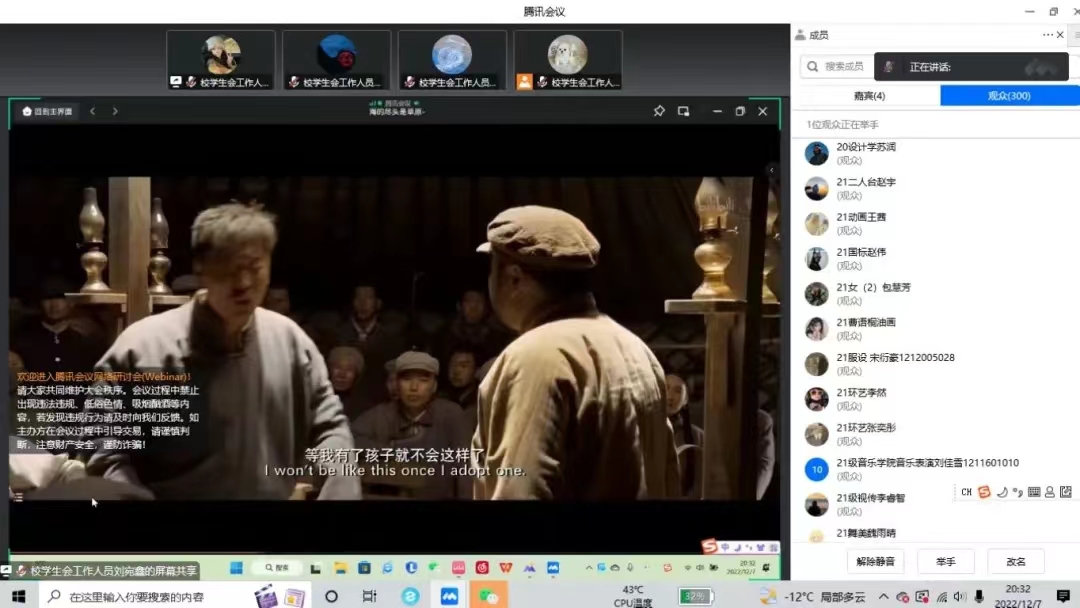Select audience member 21动画王茜
This screenshot has height=608, width=1080.
tap(935, 224)
